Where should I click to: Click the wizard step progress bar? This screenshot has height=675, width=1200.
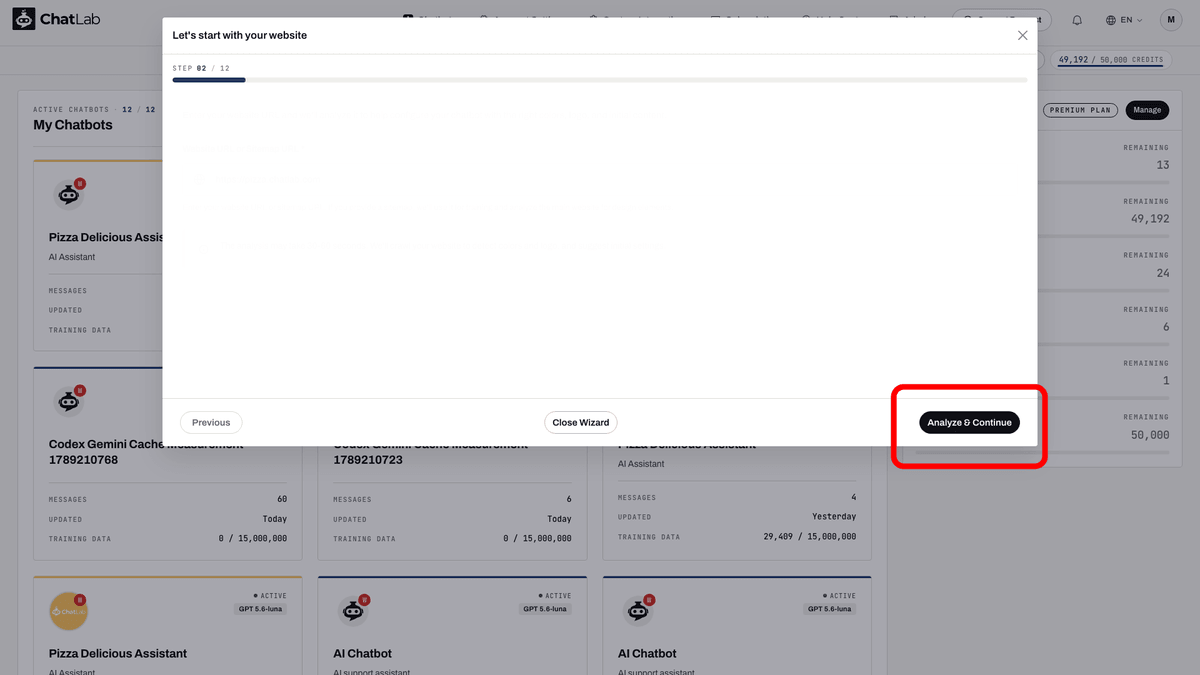tap(599, 80)
